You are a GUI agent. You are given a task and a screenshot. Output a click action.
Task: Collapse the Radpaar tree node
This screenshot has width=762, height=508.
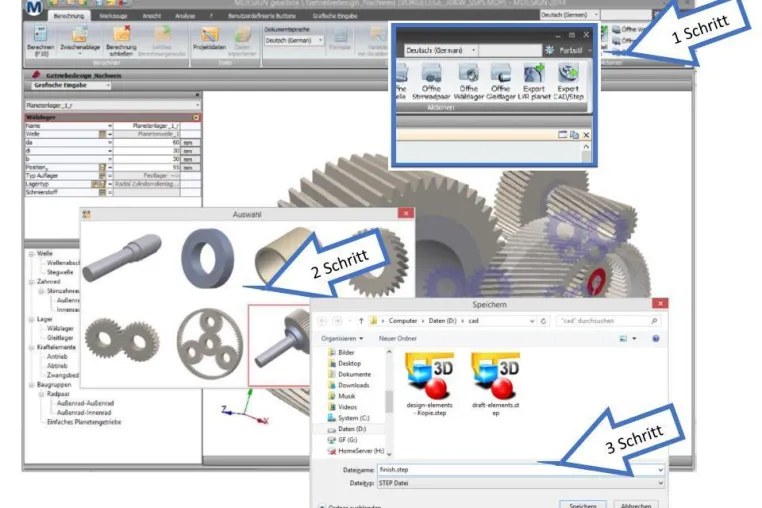[41, 394]
